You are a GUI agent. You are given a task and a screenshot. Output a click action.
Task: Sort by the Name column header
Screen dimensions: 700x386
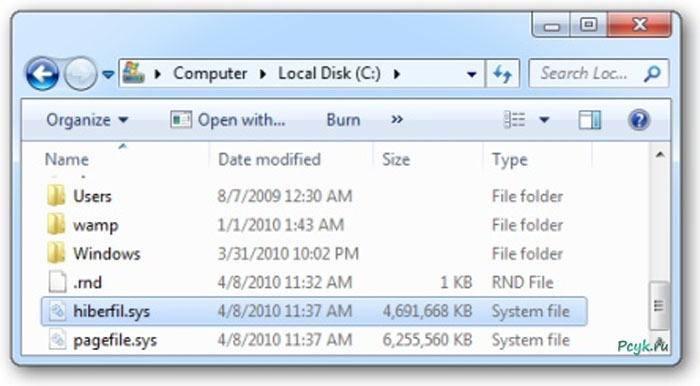(x=67, y=159)
